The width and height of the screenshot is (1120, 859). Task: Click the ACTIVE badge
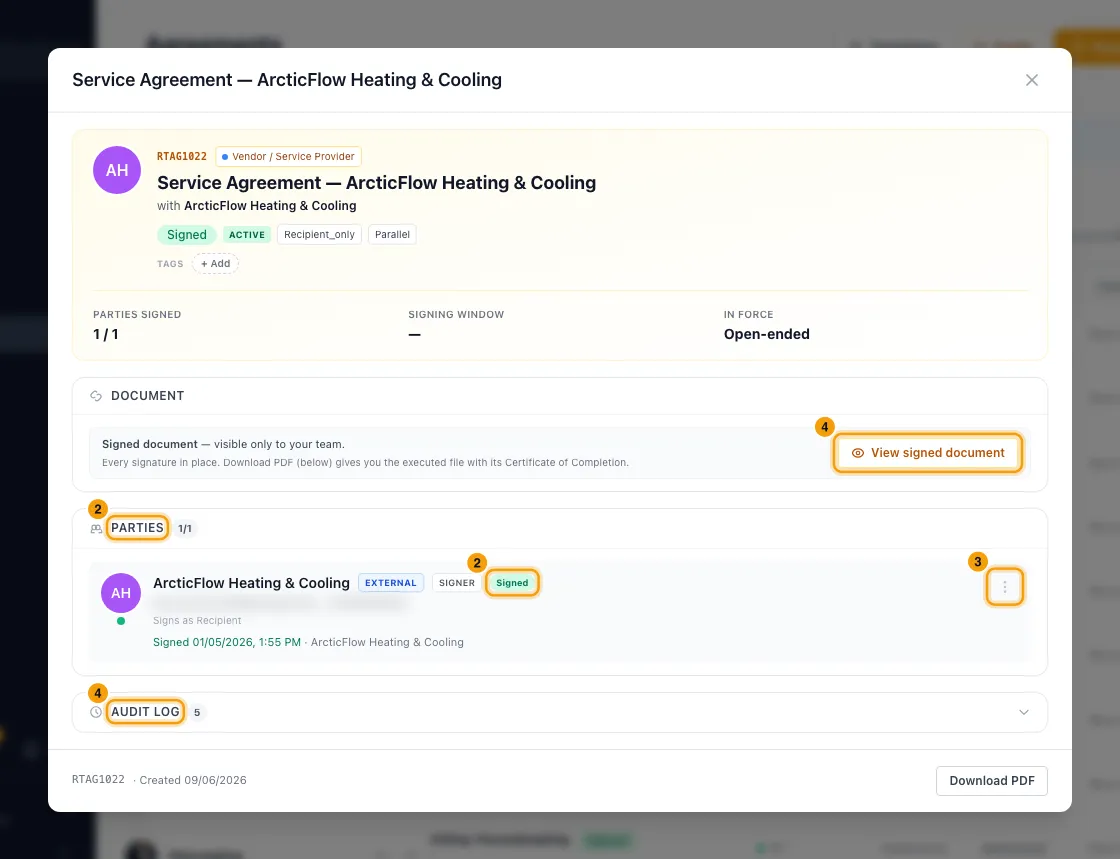click(246, 234)
